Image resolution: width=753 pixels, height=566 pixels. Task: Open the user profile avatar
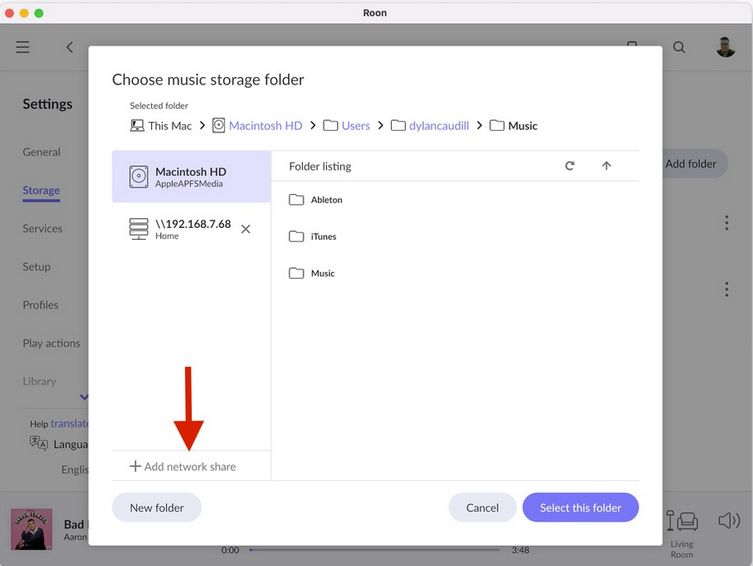726,47
